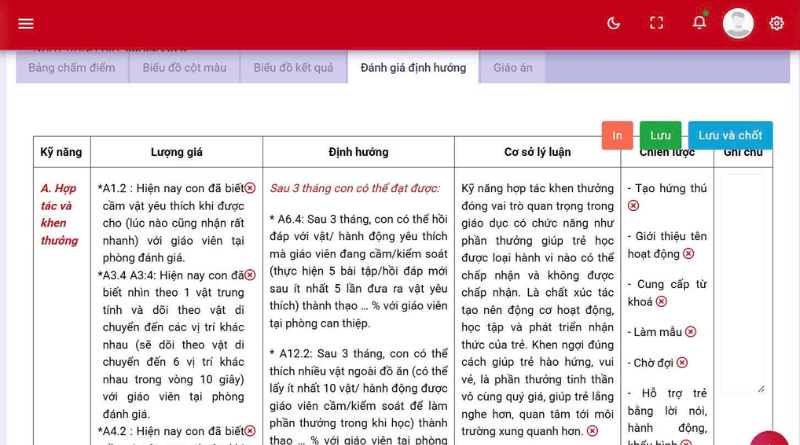
Task: Click the Kỹ năng column header
Action: (61, 152)
